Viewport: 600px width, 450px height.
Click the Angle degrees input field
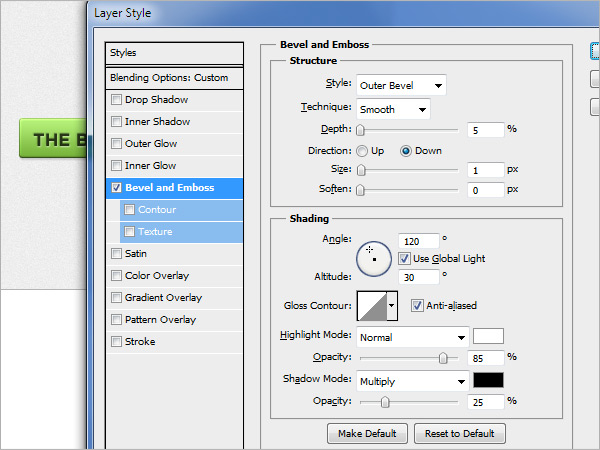click(419, 241)
